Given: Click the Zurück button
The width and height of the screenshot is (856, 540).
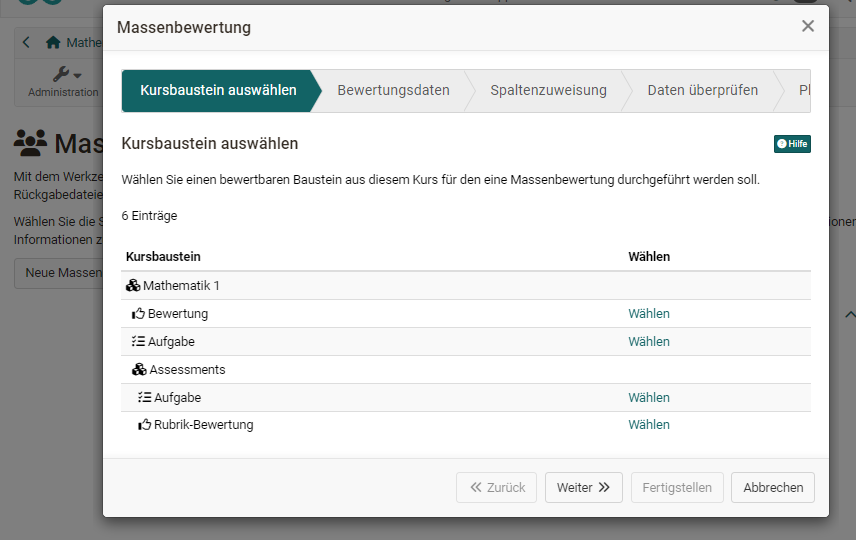Looking at the screenshot, I should [496, 488].
